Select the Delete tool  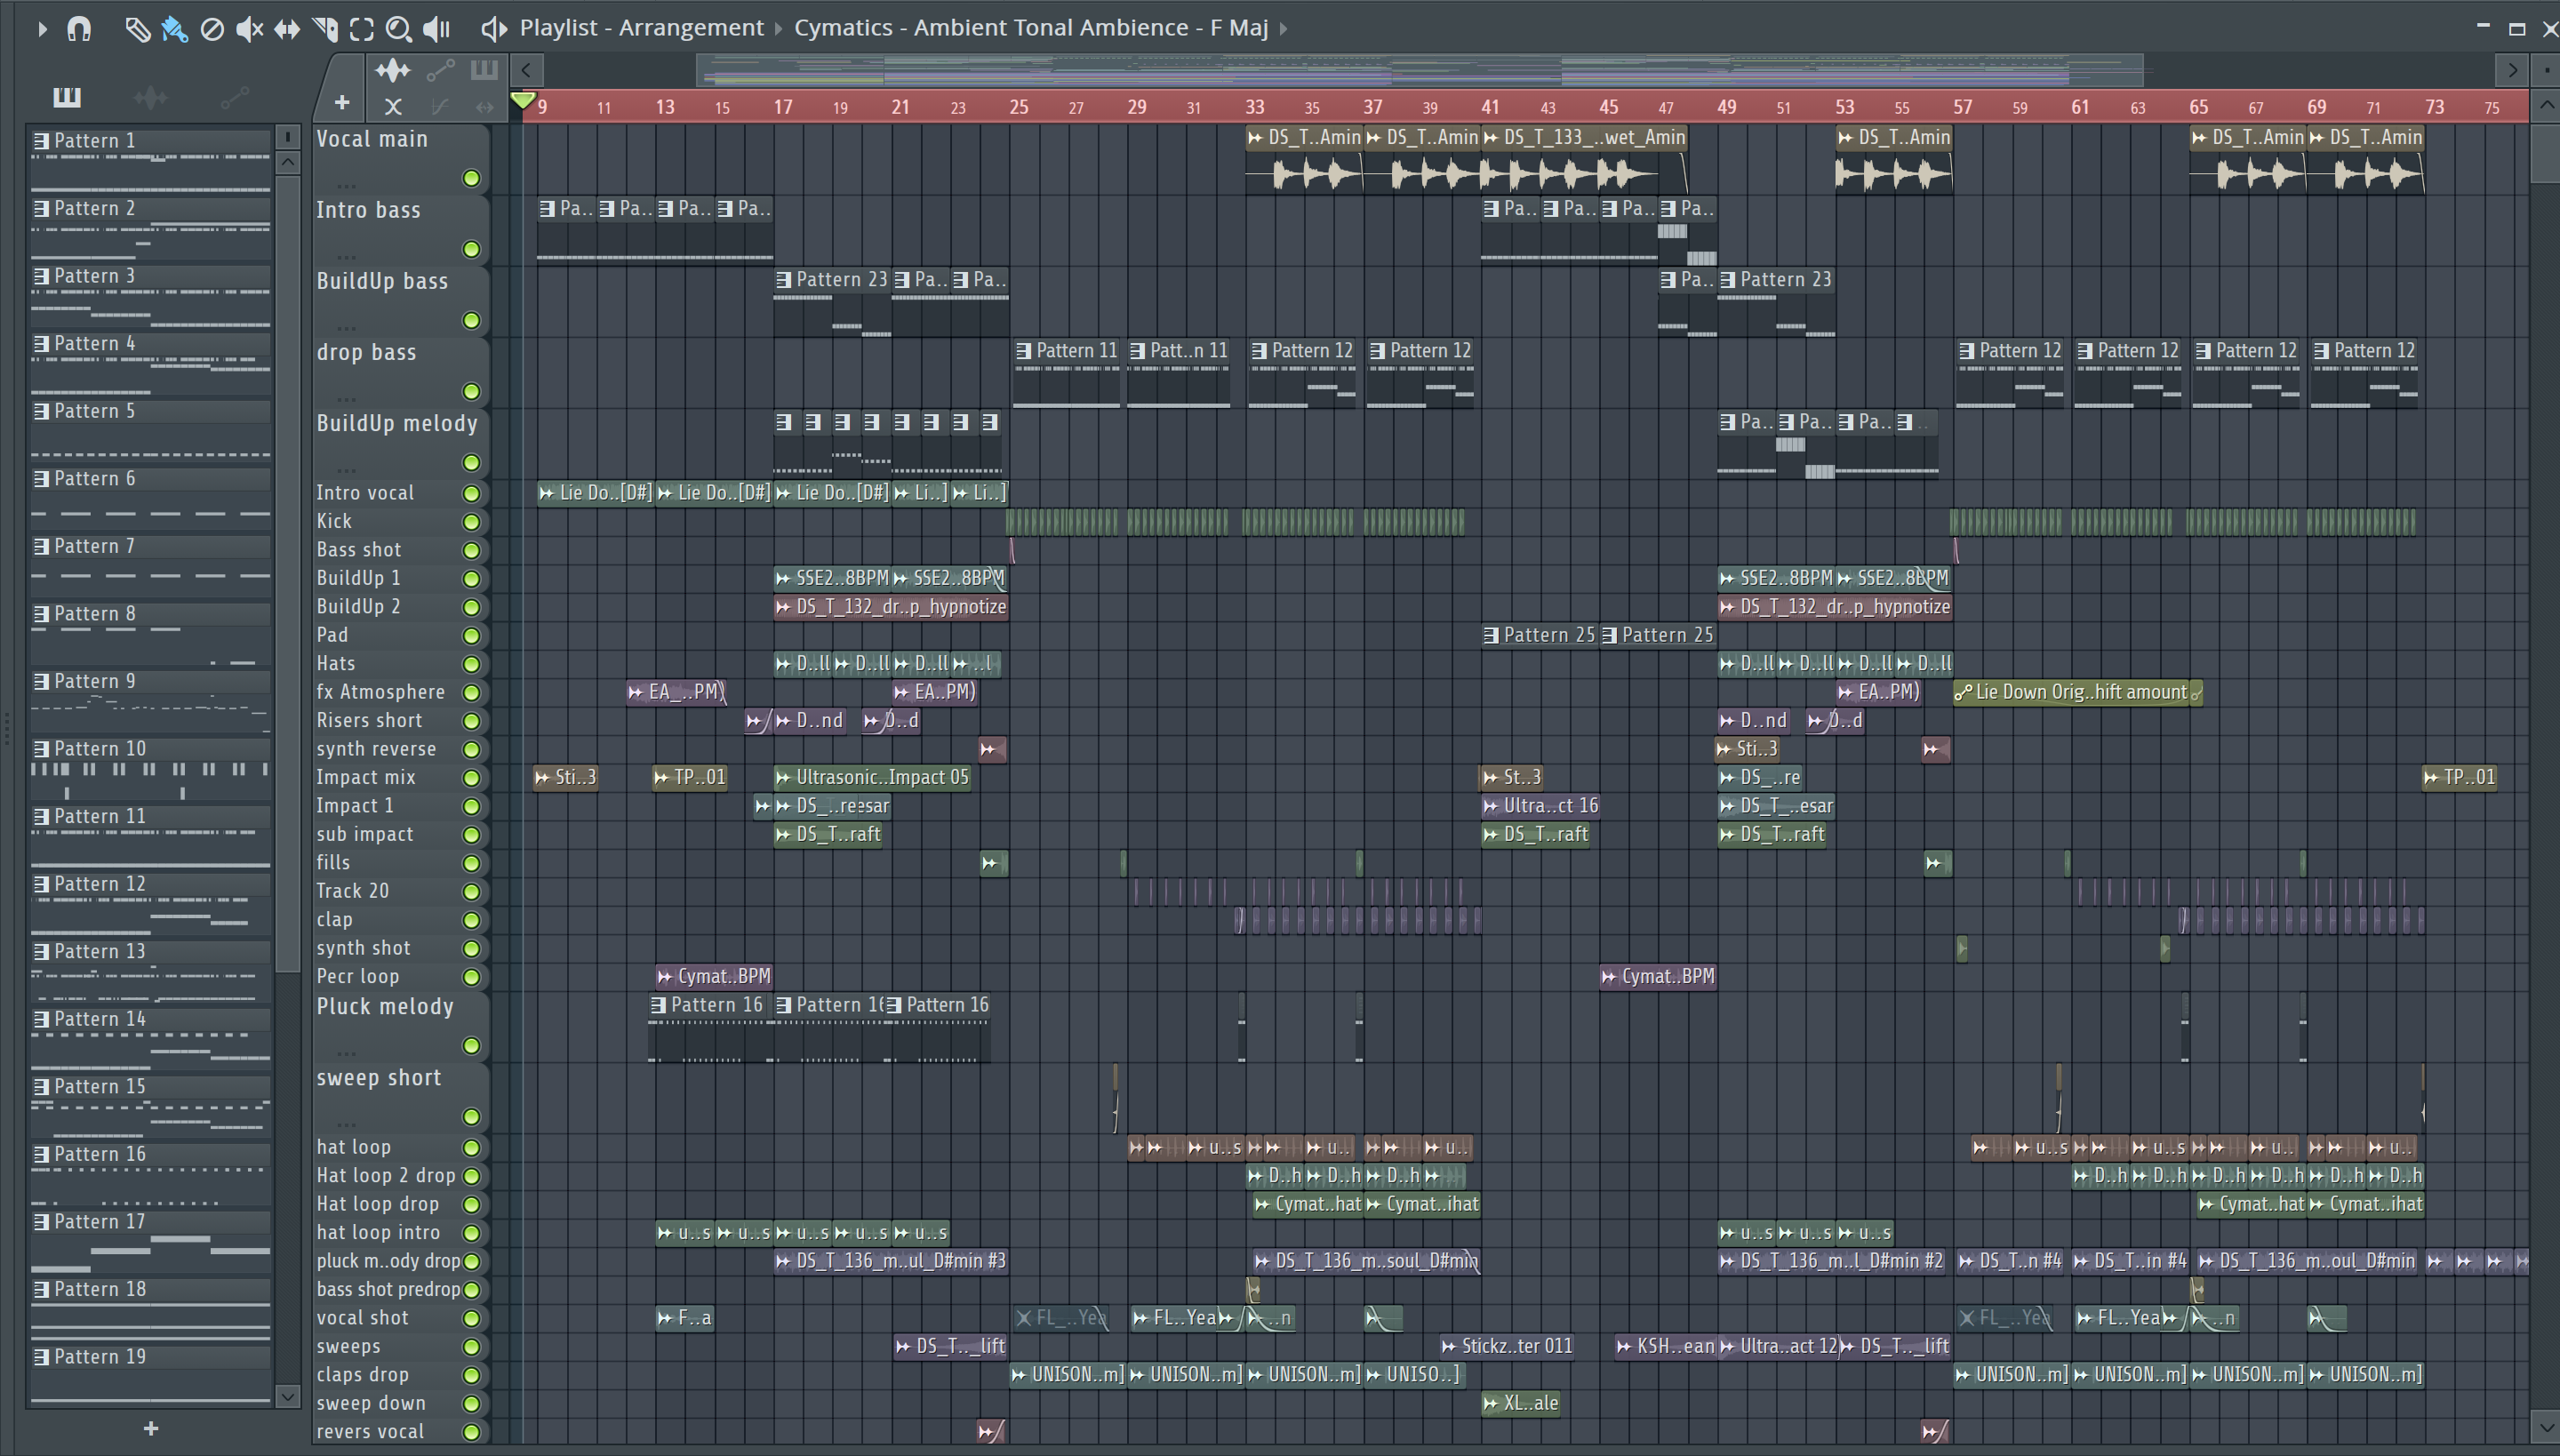click(x=212, y=29)
